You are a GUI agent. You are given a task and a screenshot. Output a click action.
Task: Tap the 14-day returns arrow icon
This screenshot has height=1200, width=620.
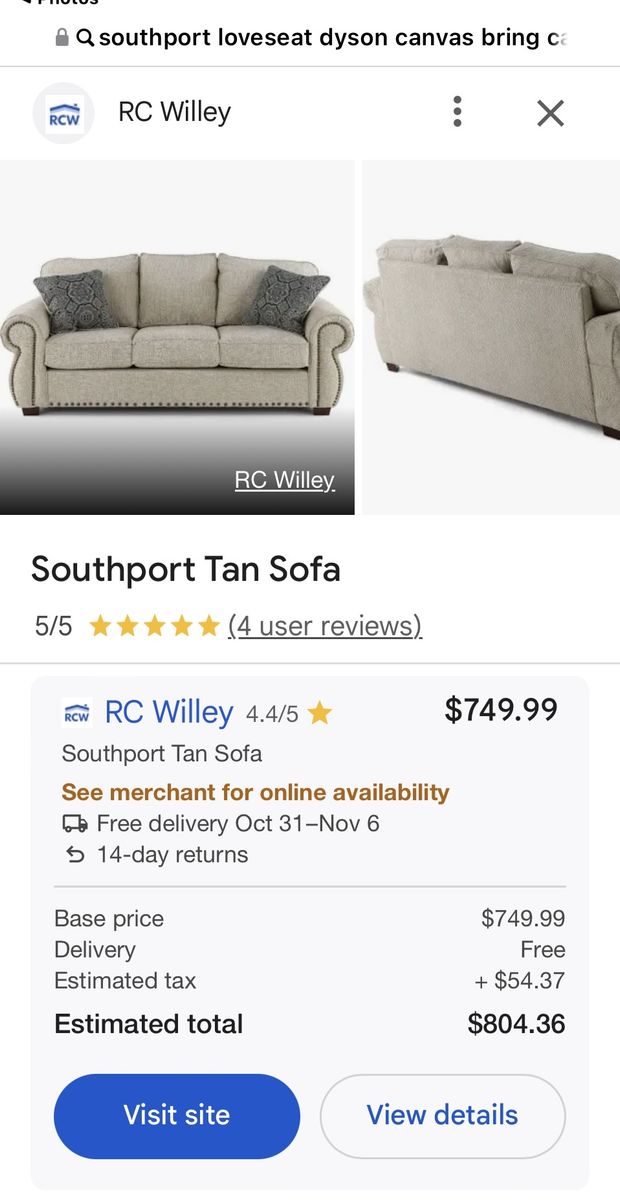(74, 855)
